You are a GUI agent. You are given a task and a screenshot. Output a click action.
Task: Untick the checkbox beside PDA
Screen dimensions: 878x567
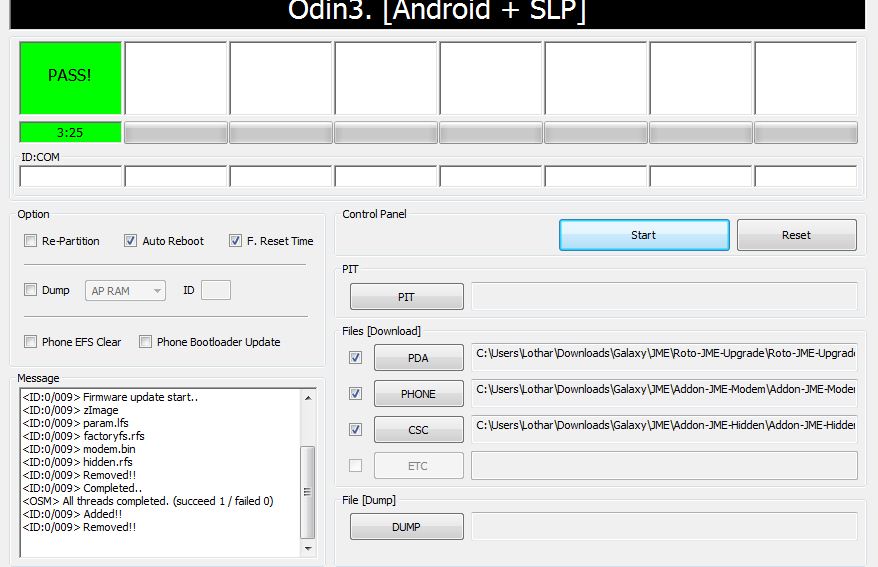pyautogui.click(x=355, y=357)
